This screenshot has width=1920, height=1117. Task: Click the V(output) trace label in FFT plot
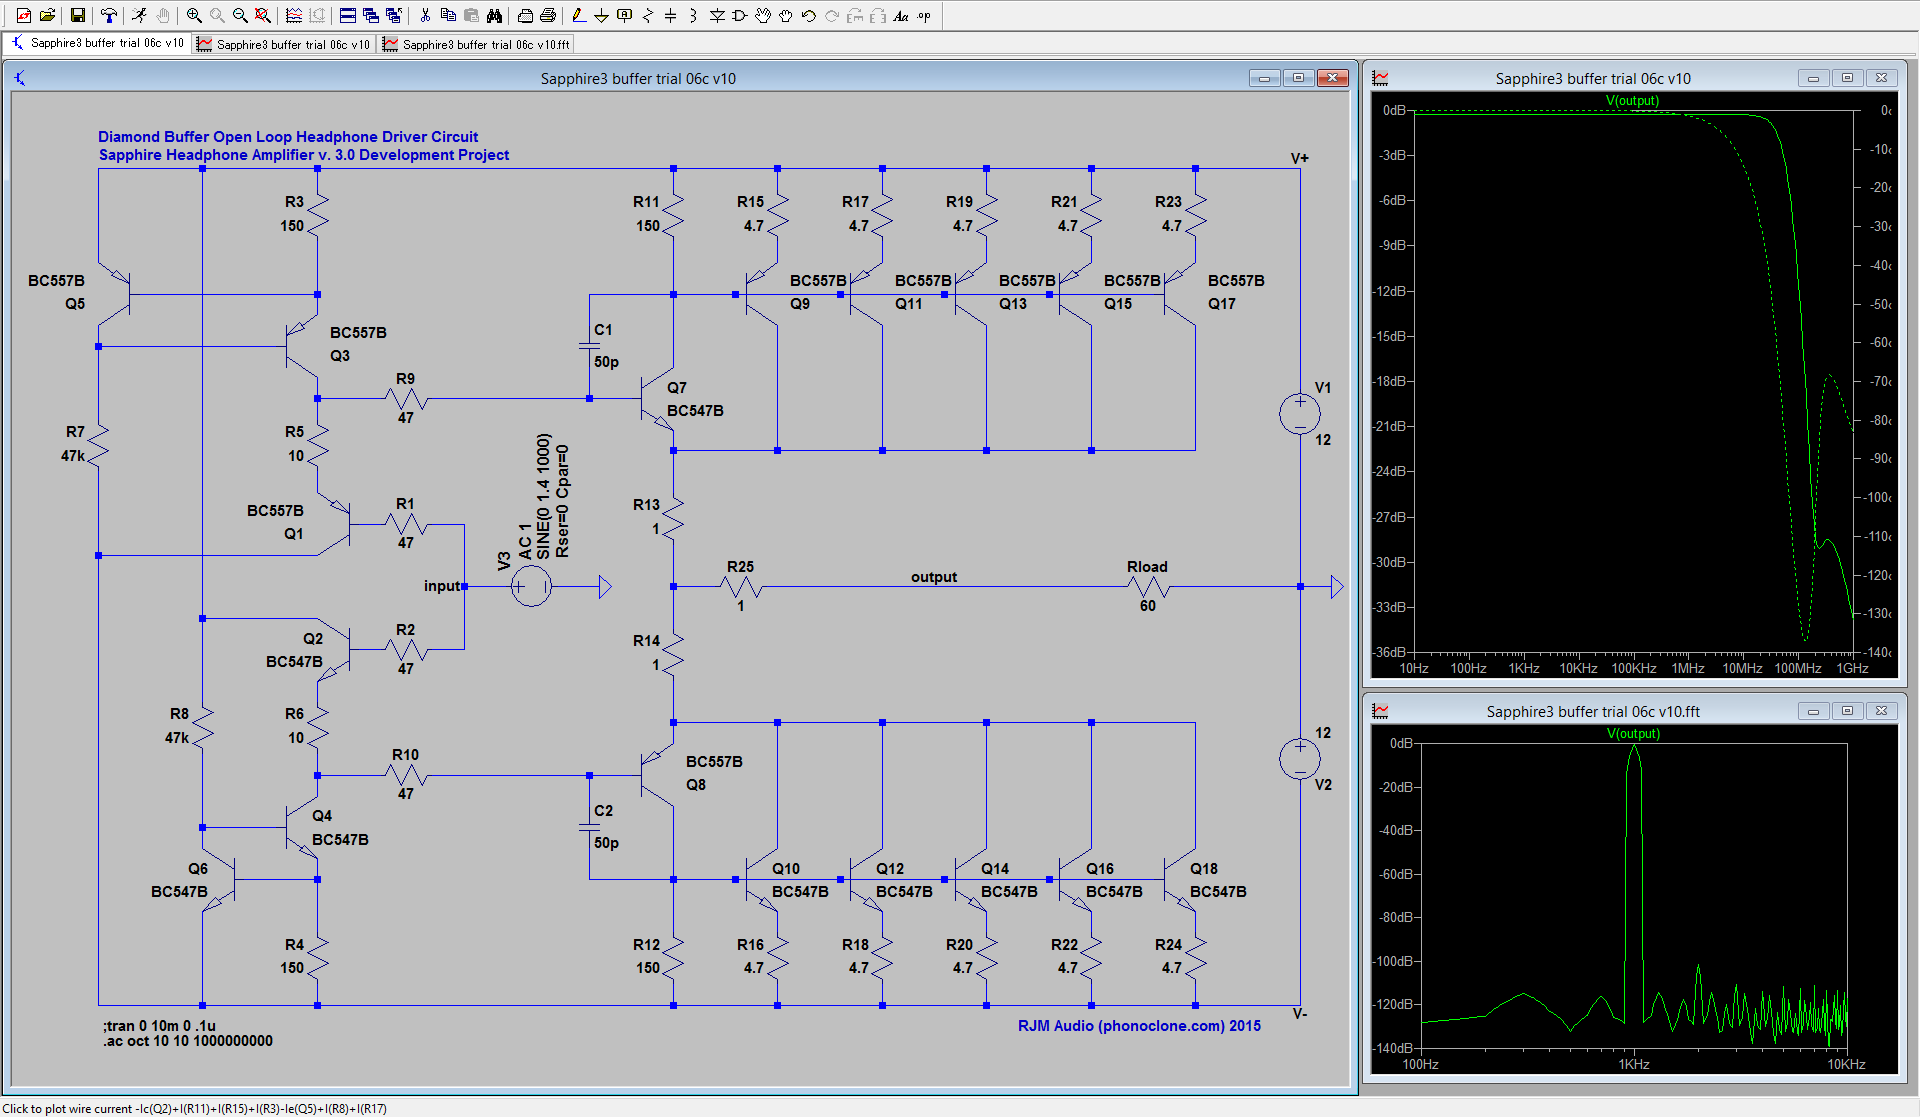pyautogui.click(x=1633, y=733)
